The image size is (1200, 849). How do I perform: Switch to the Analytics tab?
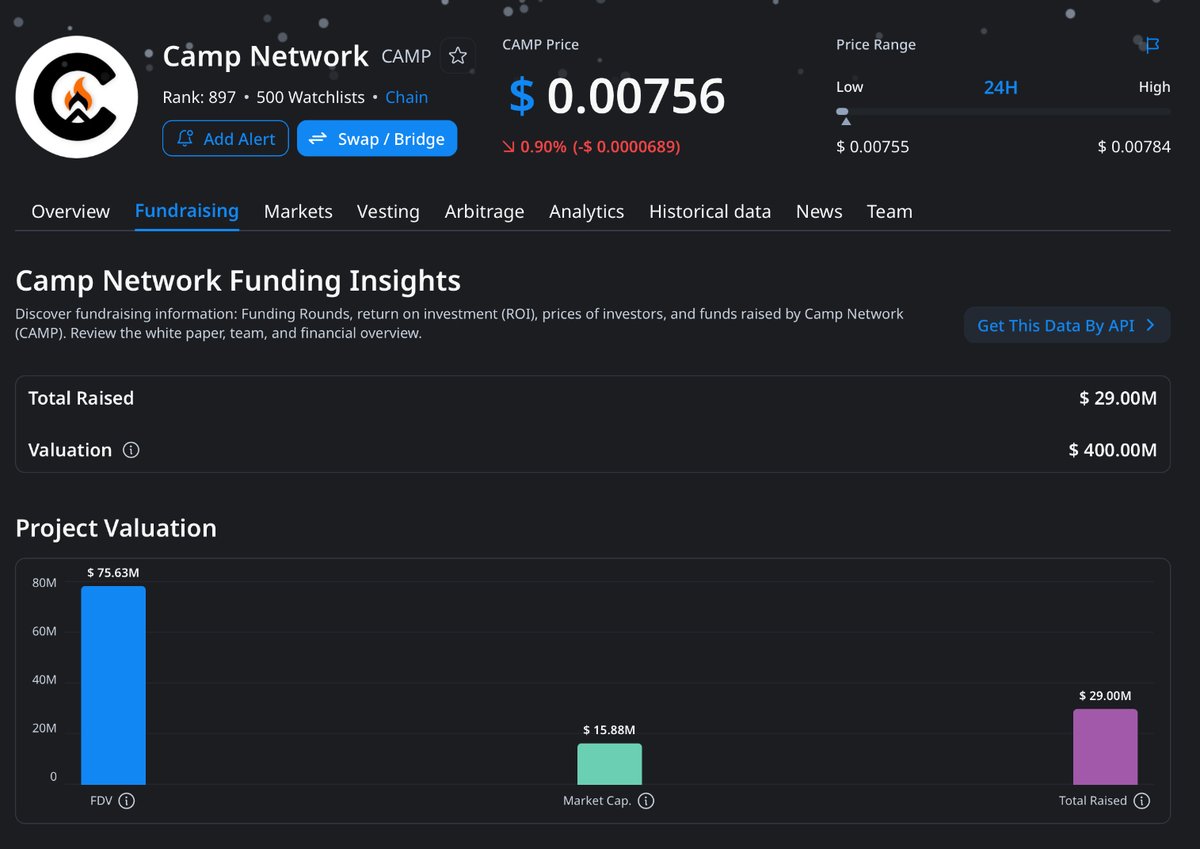click(x=586, y=211)
